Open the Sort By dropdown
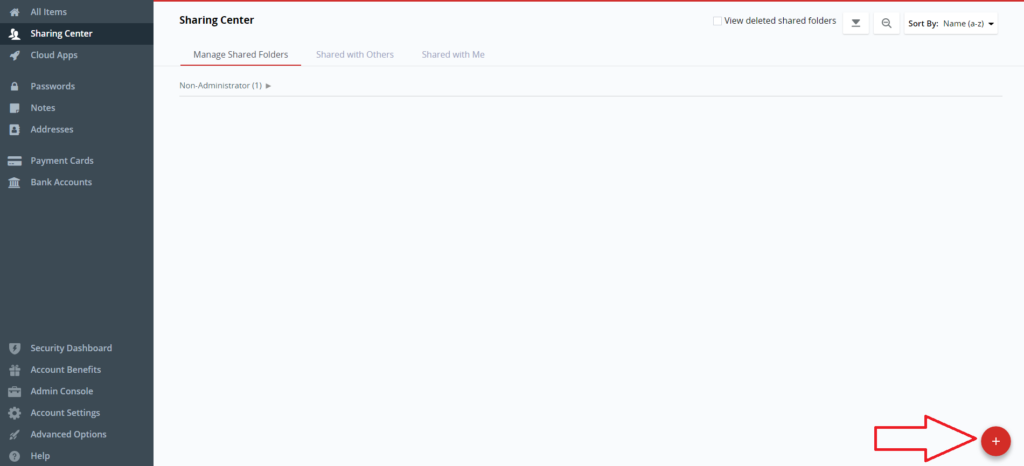Screen dimensions: 1024x466 tap(950, 23)
